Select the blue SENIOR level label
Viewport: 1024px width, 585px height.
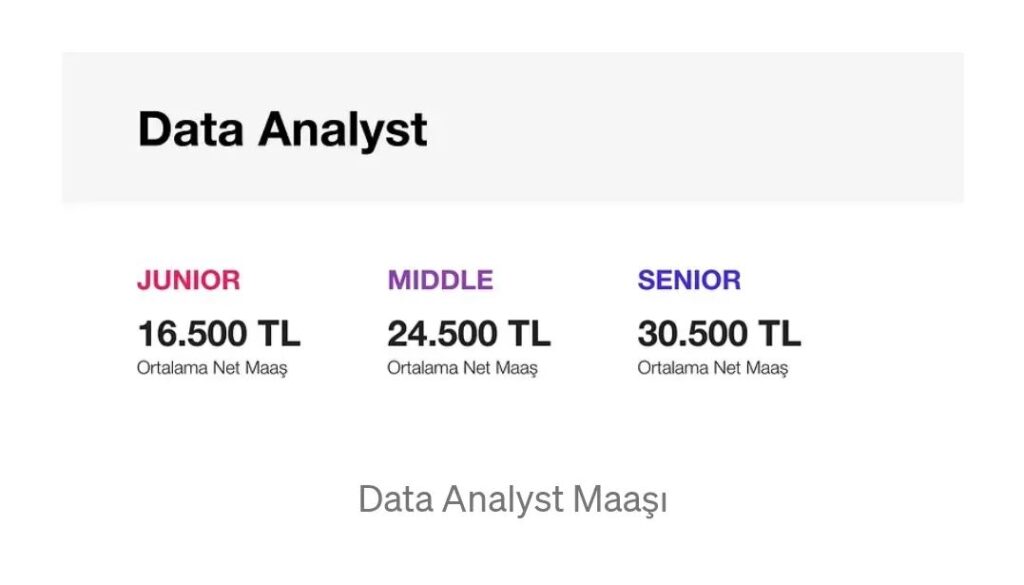[x=689, y=280]
